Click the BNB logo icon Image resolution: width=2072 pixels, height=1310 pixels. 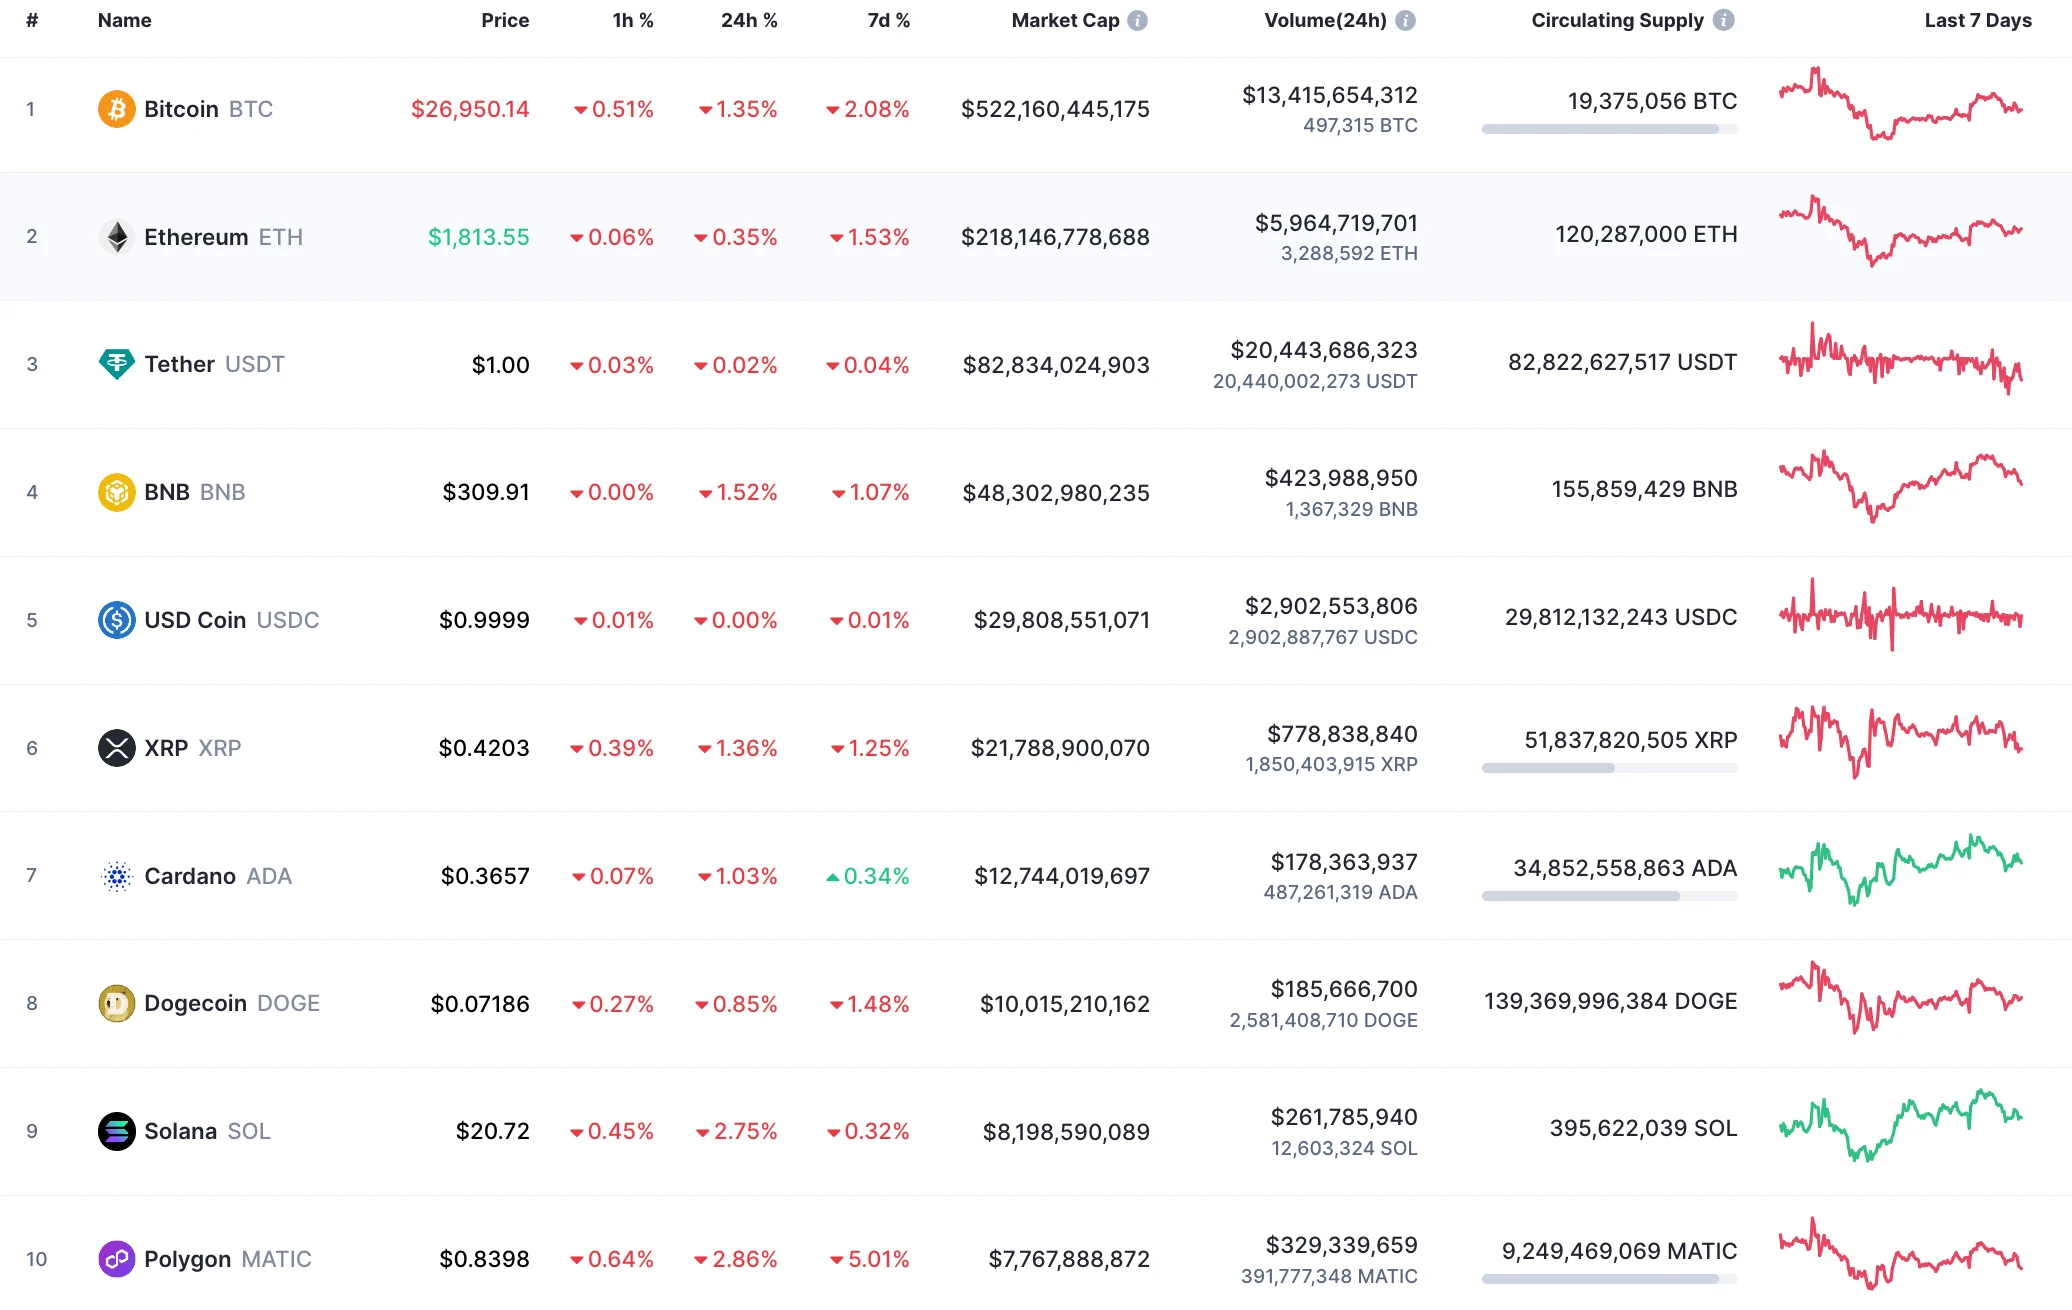click(x=117, y=492)
